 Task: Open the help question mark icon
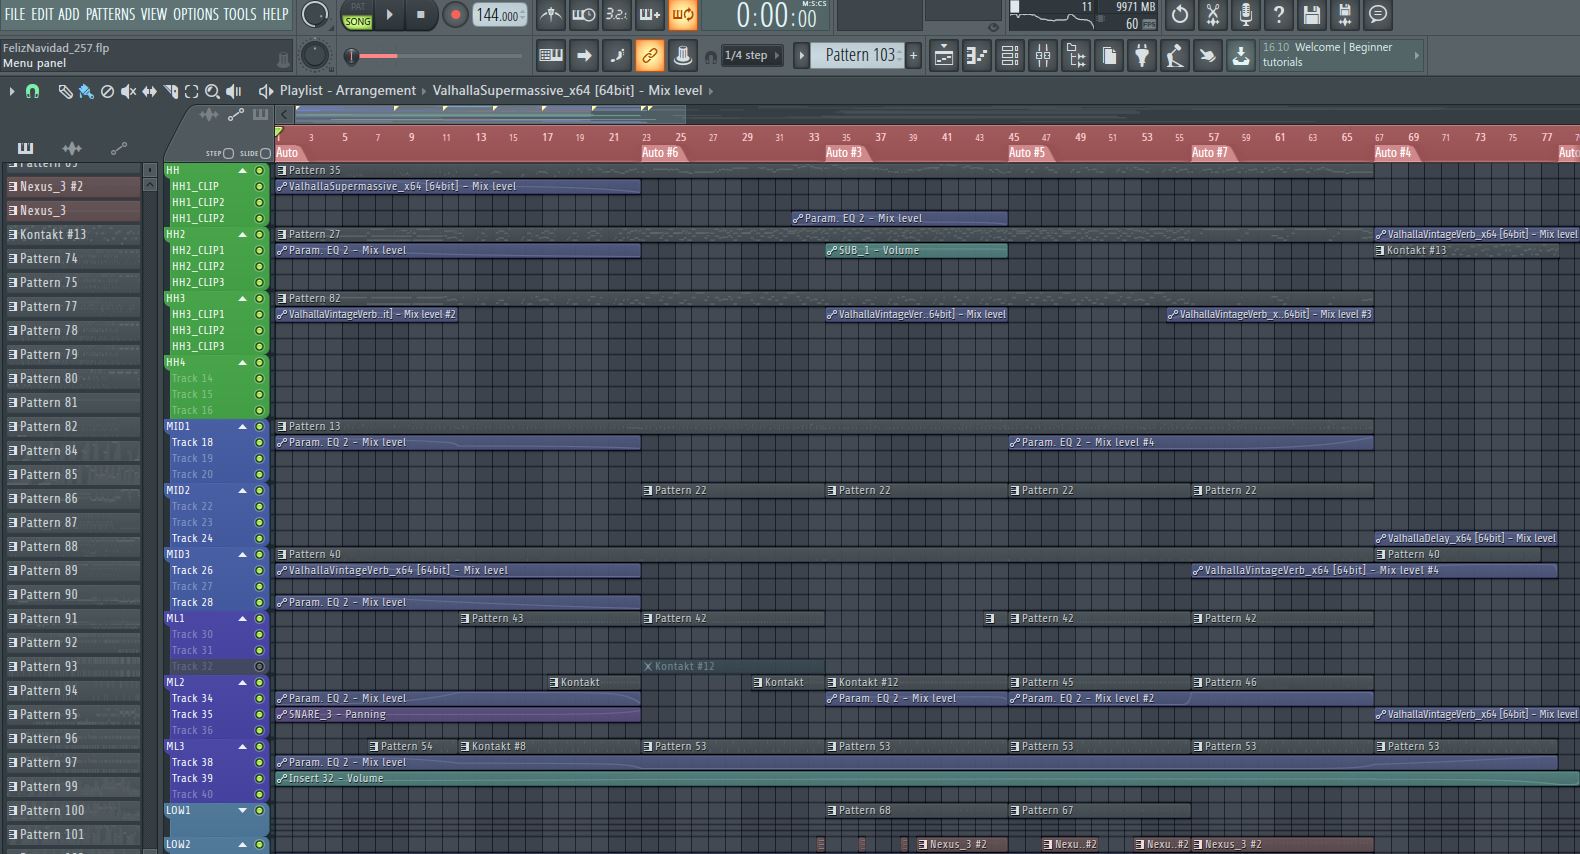pyautogui.click(x=1279, y=15)
